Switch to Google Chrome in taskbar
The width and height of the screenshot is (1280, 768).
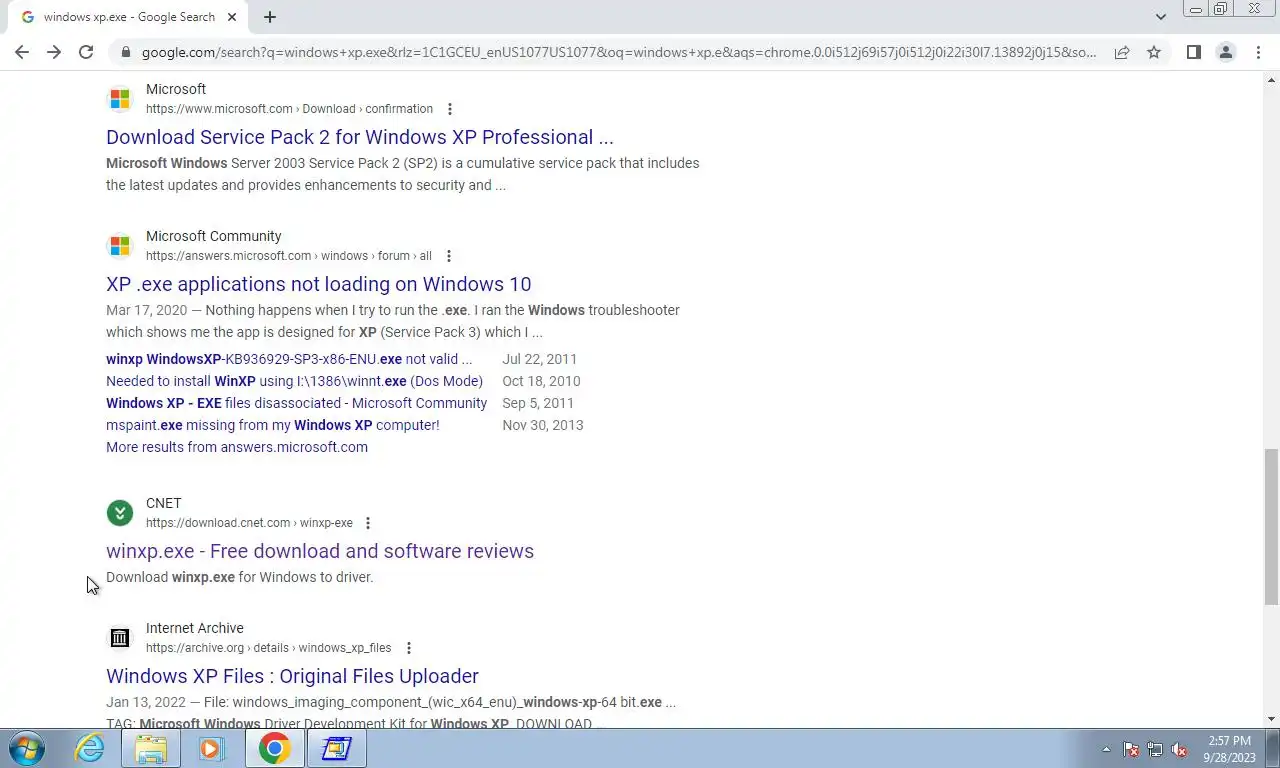[x=274, y=748]
